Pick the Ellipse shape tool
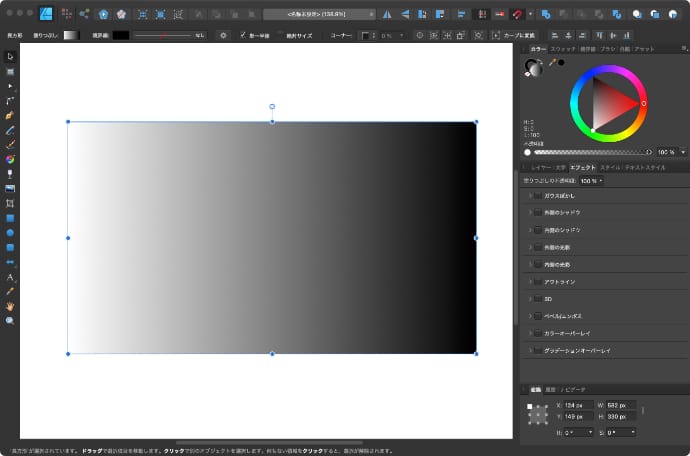The height and width of the screenshot is (456, 690). click(10, 232)
